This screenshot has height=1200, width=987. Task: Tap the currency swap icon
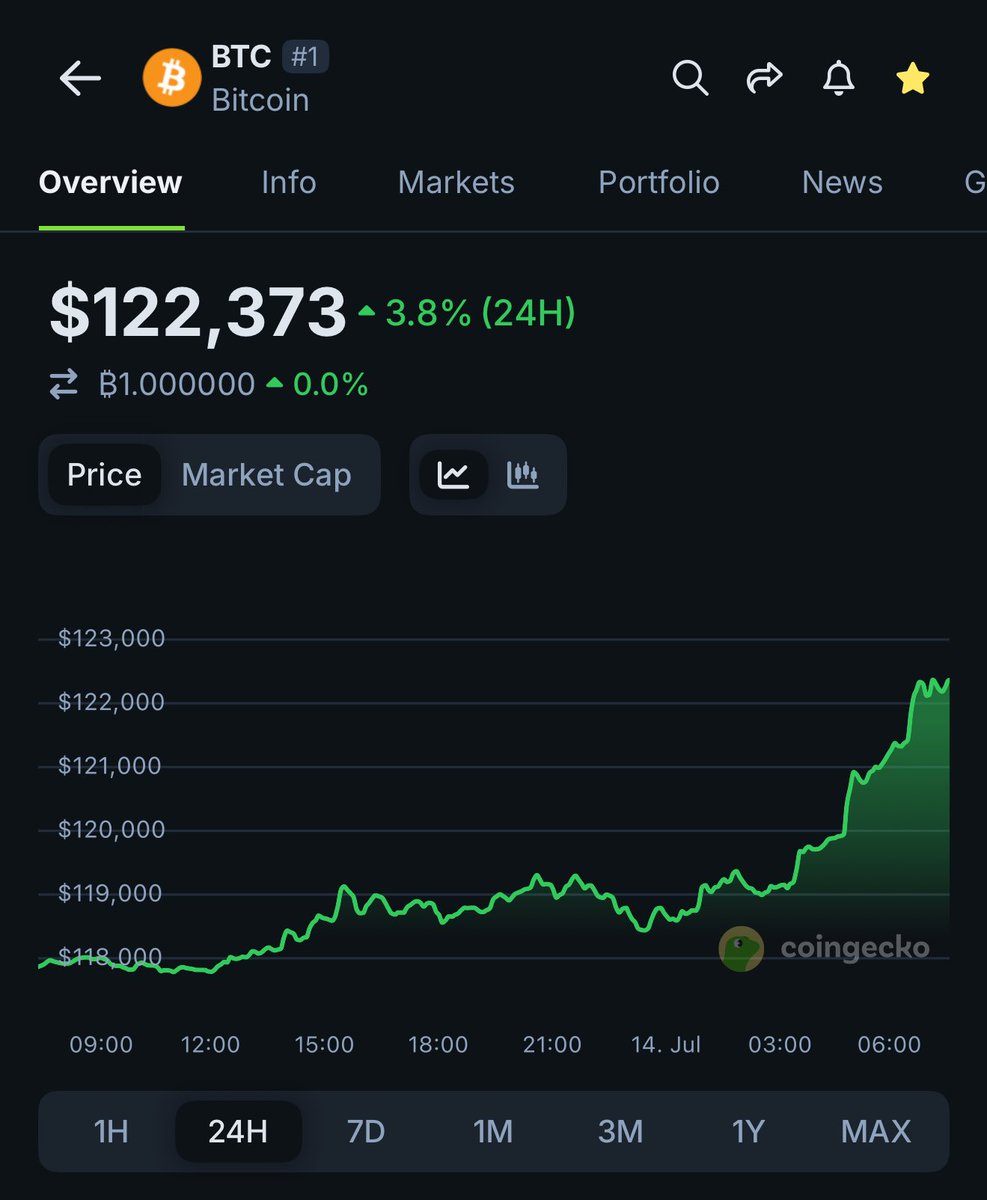[x=64, y=383]
